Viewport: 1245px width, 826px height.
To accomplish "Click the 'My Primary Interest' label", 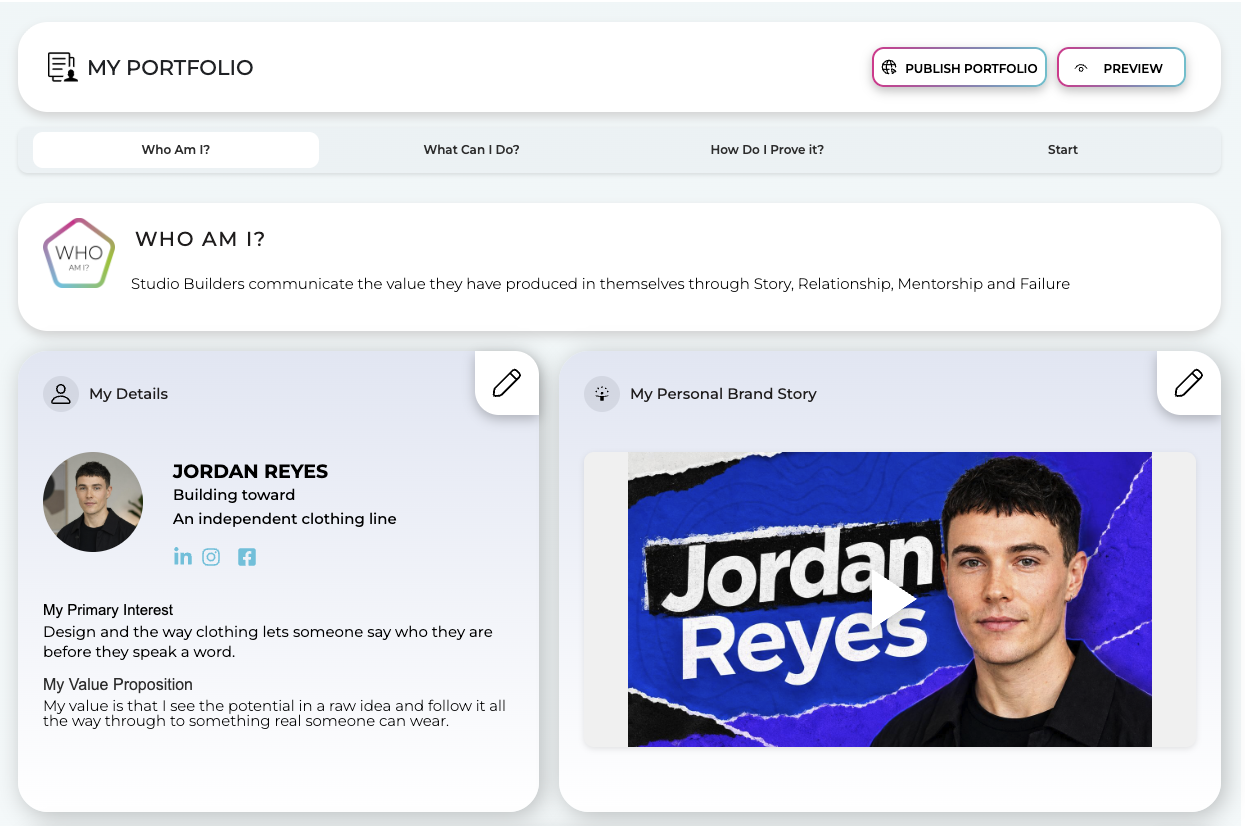I will pos(108,610).
